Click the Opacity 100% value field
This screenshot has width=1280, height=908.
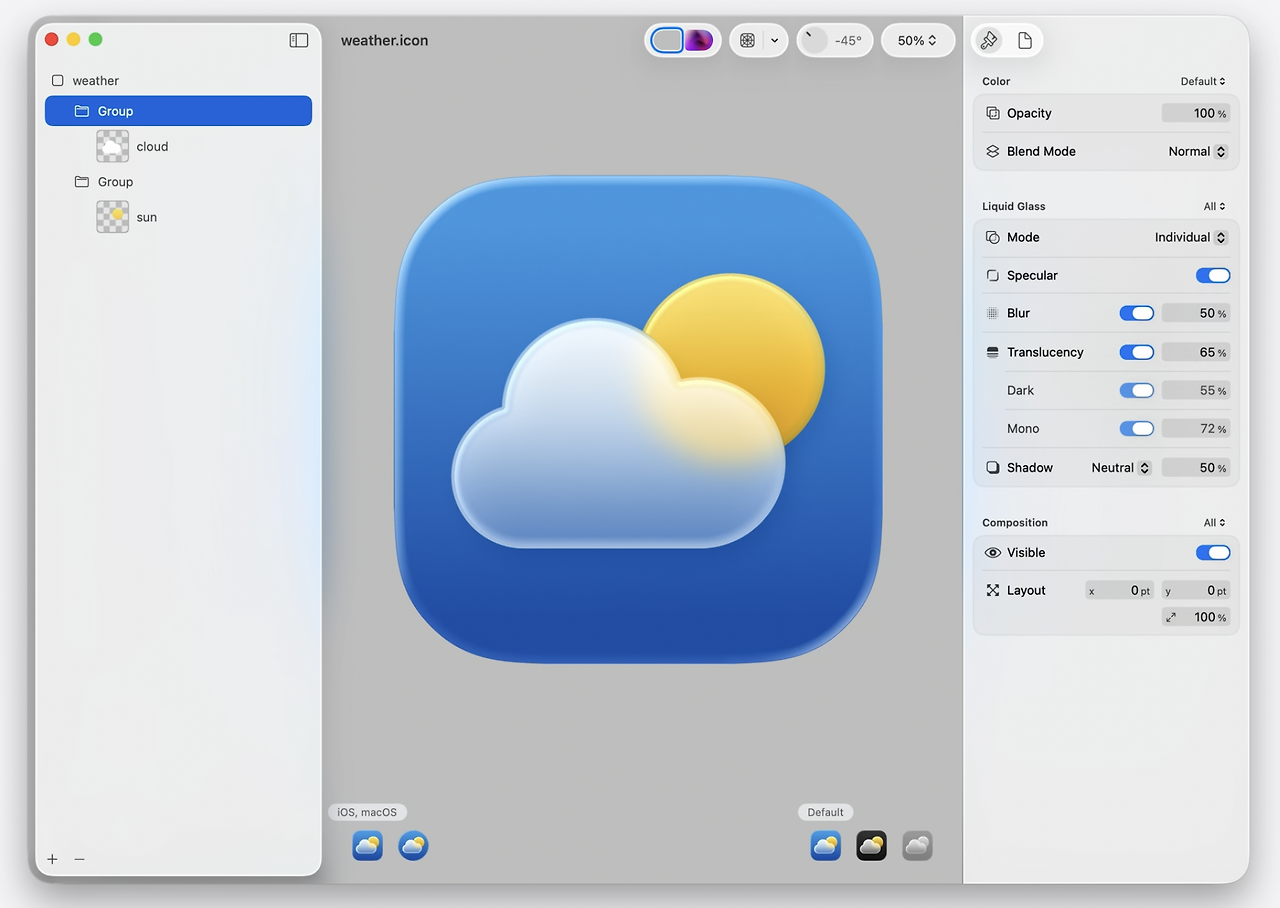pos(1196,113)
